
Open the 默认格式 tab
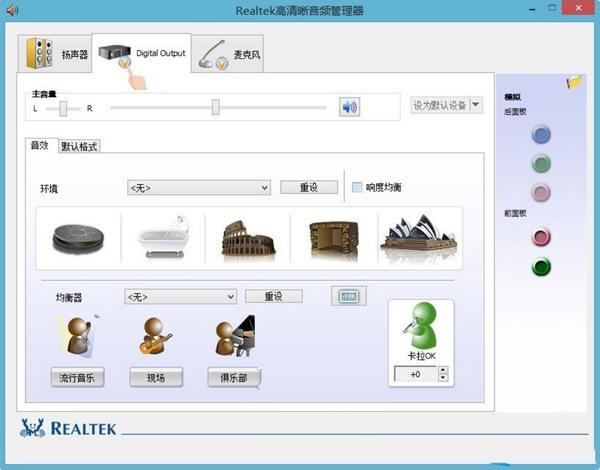[80, 146]
